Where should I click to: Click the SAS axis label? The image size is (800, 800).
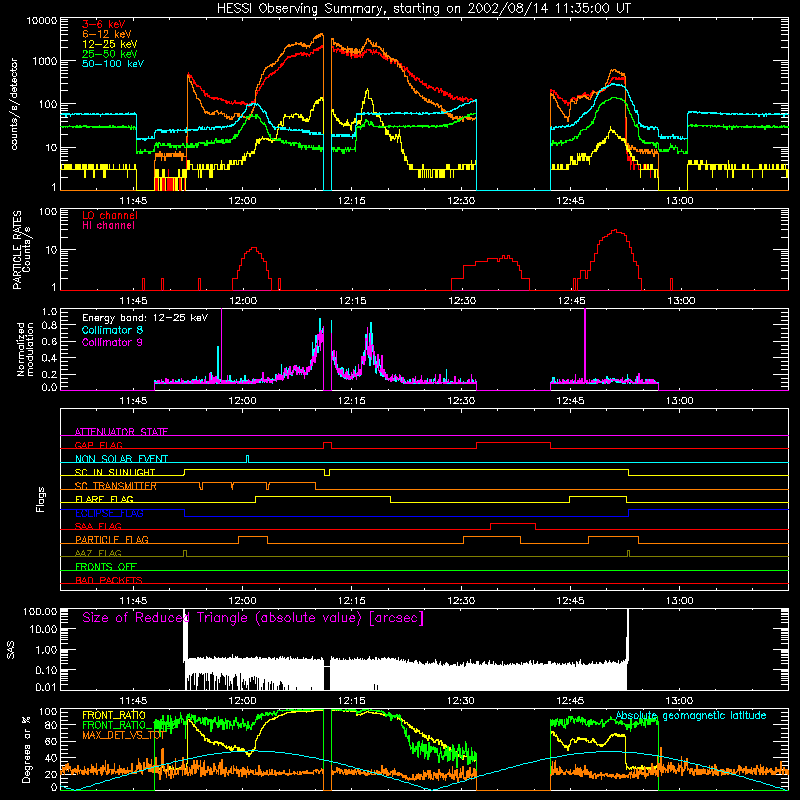pos(11,650)
